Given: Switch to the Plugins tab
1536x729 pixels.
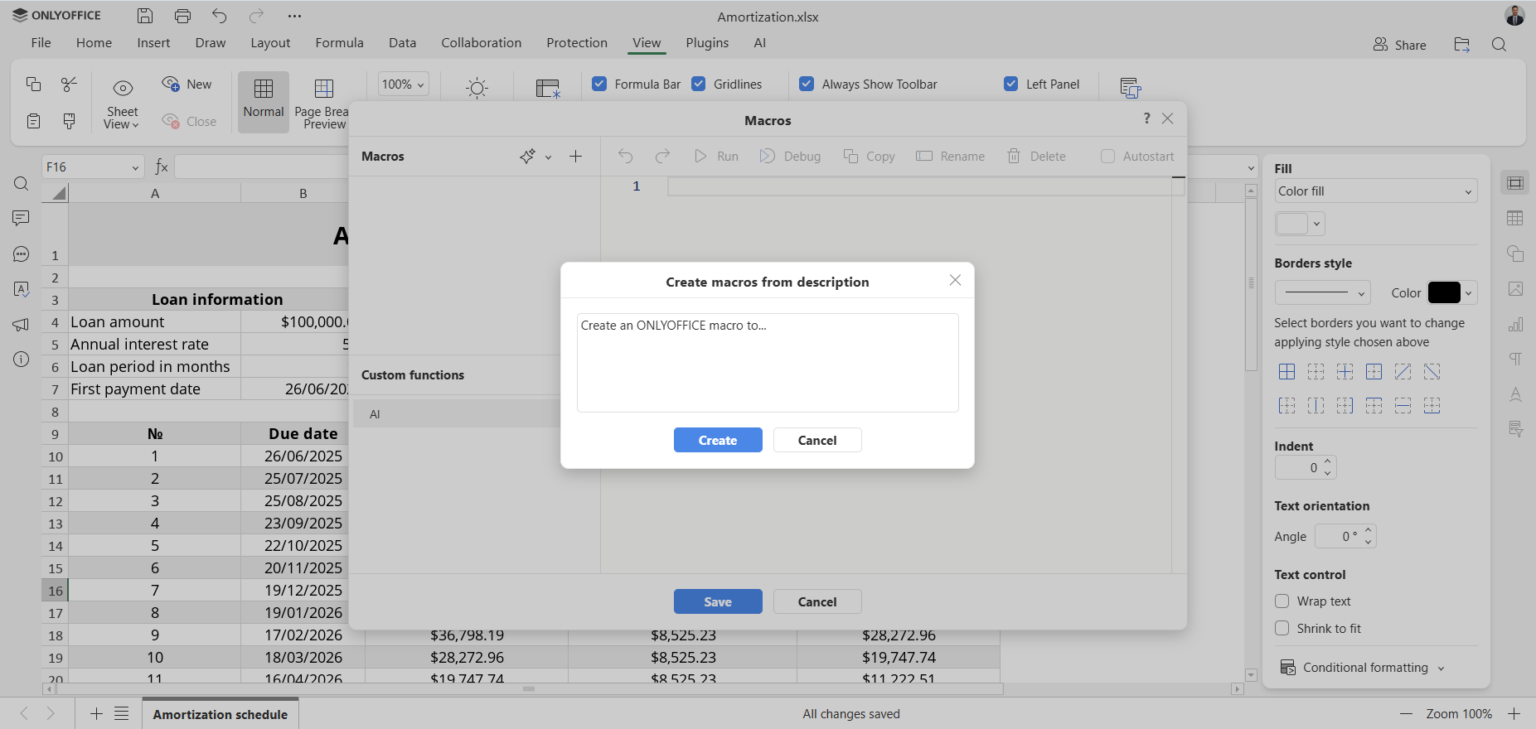Looking at the screenshot, I should (707, 43).
